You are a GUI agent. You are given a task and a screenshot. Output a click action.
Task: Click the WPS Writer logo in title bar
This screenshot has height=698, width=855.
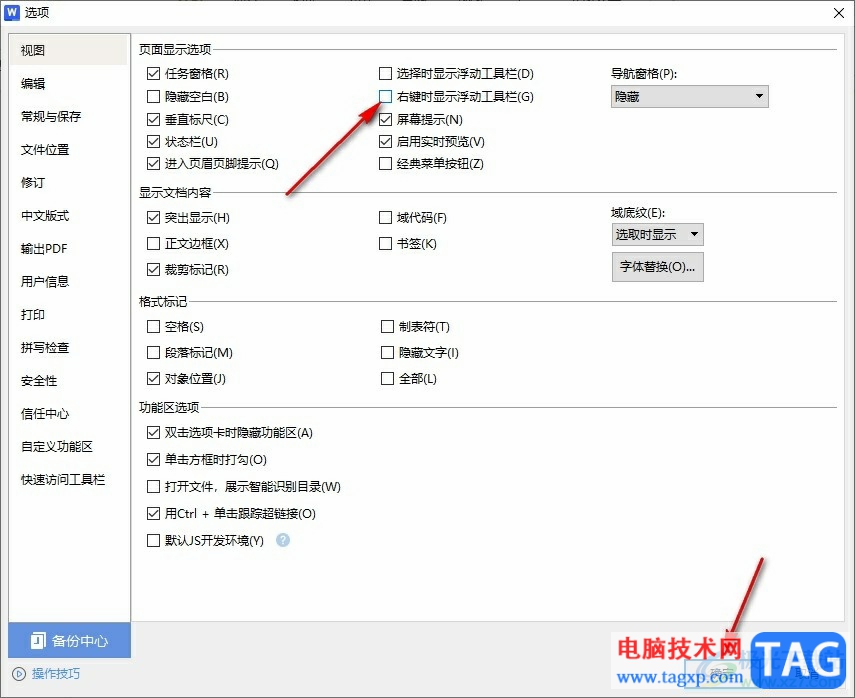[11, 12]
